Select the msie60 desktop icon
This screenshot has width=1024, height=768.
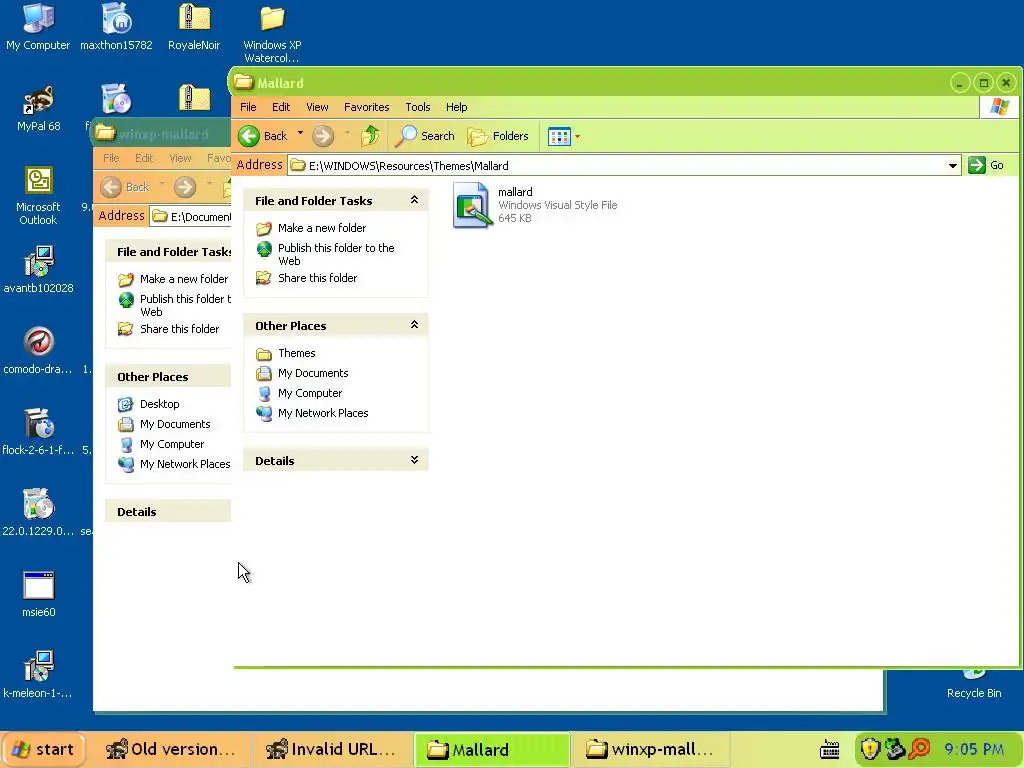pyautogui.click(x=39, y=594)
